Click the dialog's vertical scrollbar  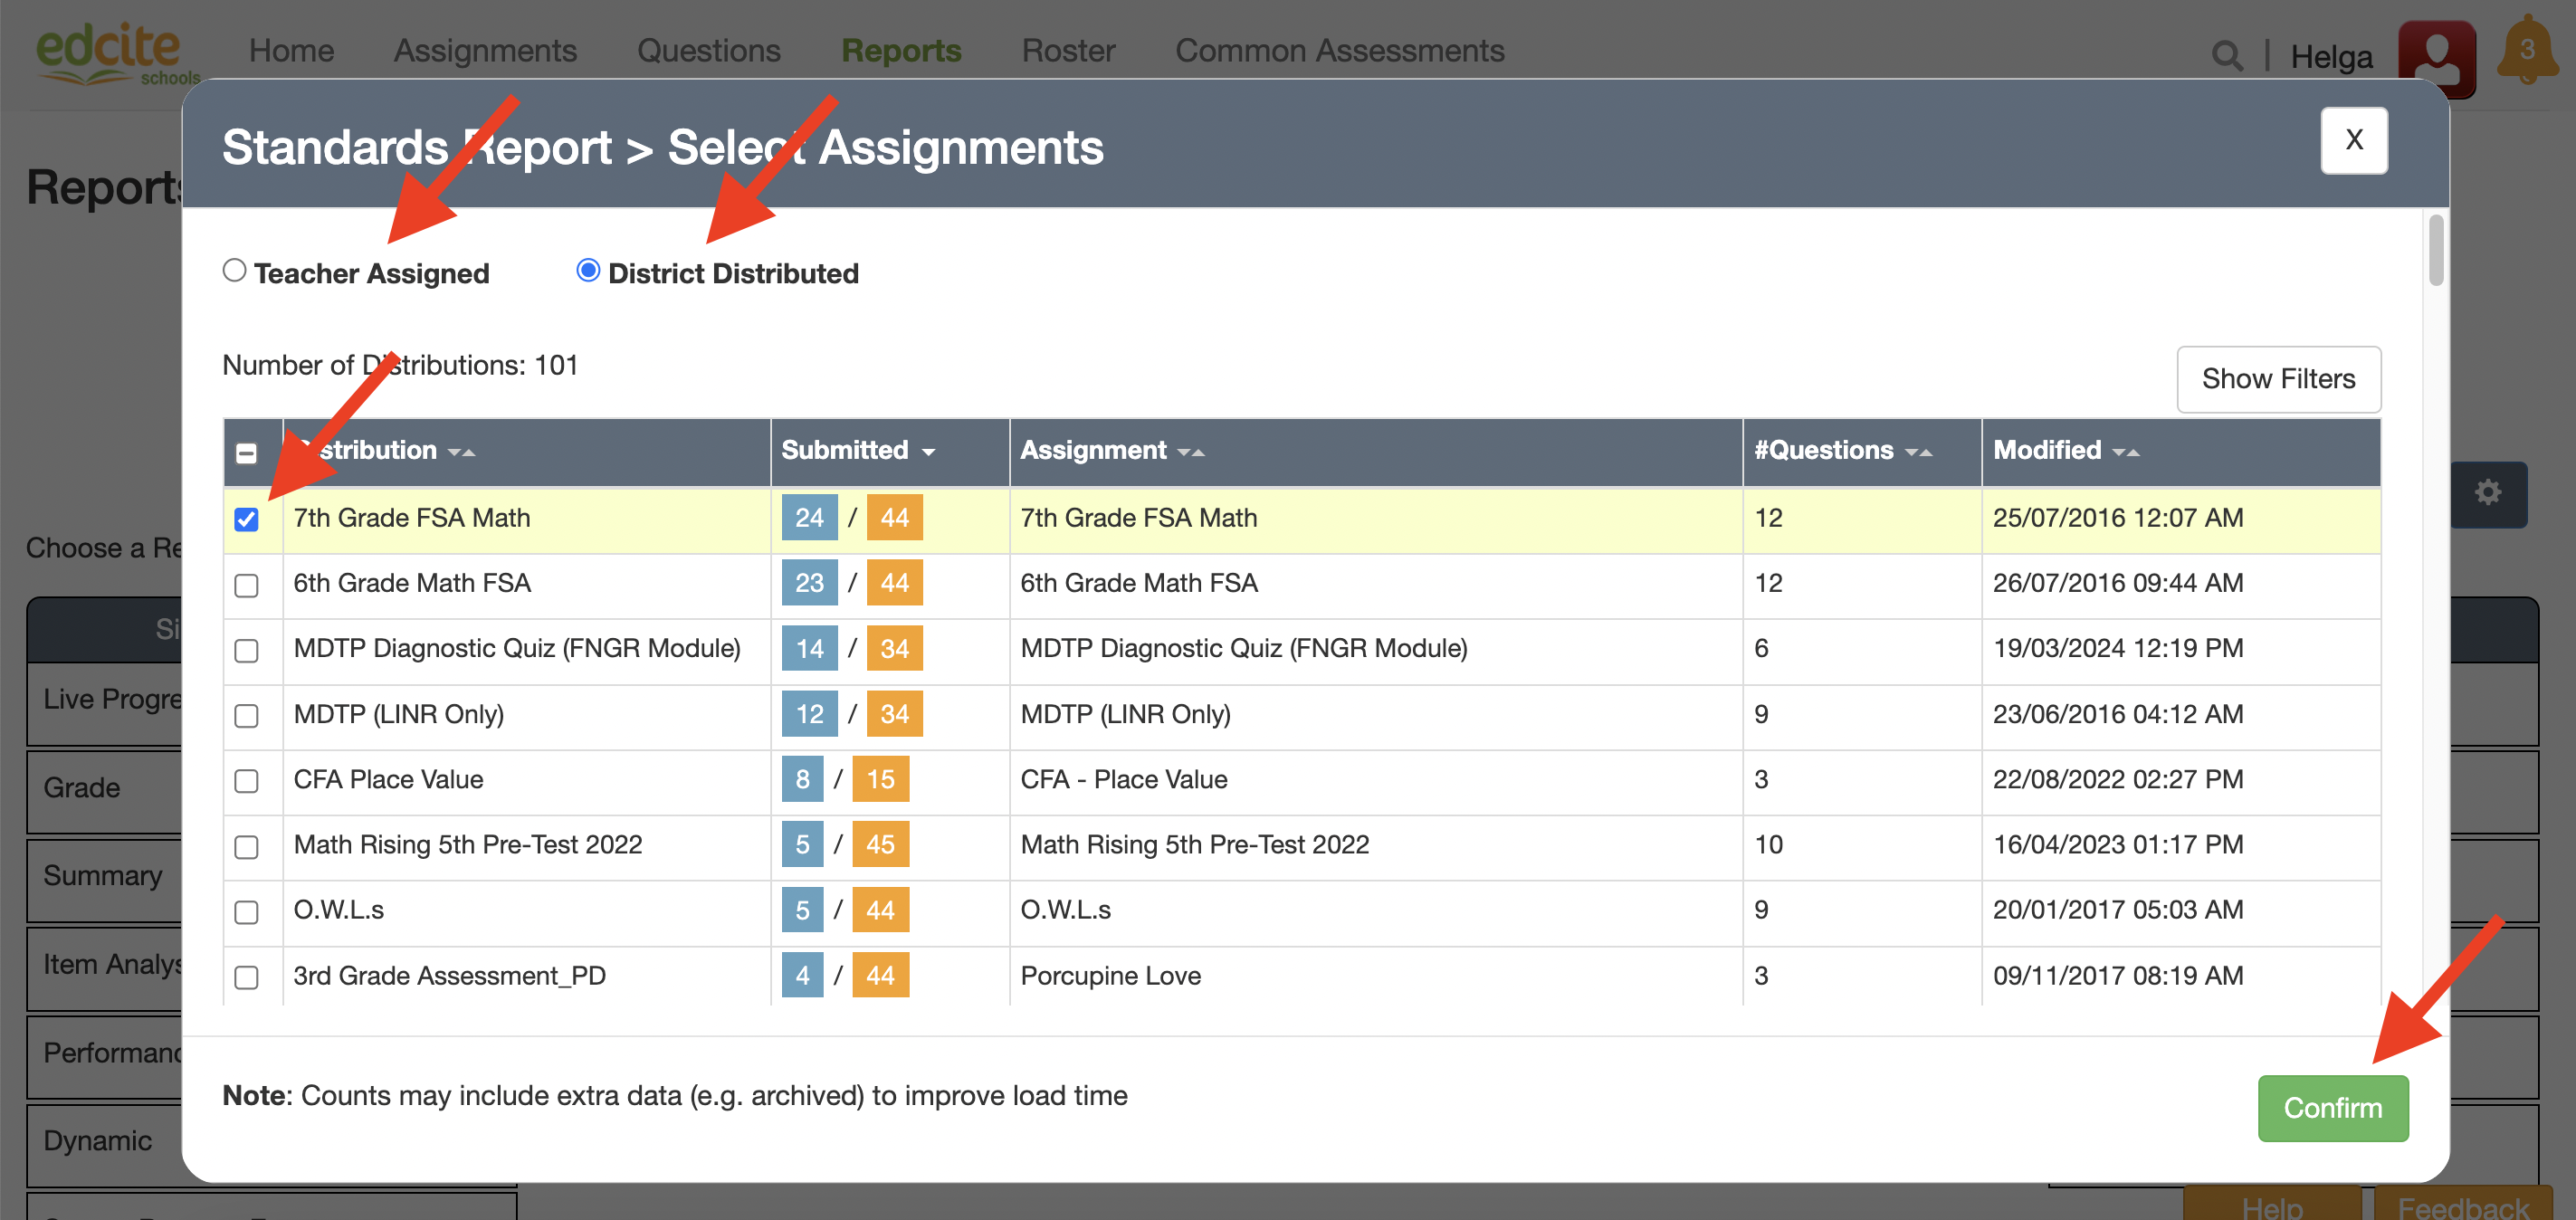click(2435, 250)
